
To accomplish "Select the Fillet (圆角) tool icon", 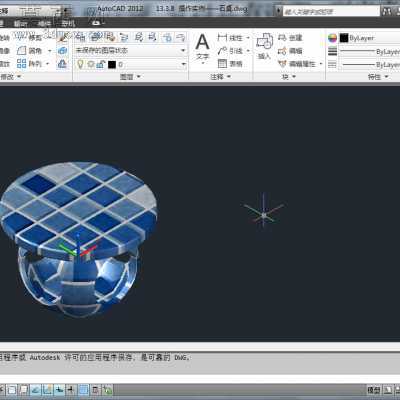I will pyautogui.click(x=22, y=51).
